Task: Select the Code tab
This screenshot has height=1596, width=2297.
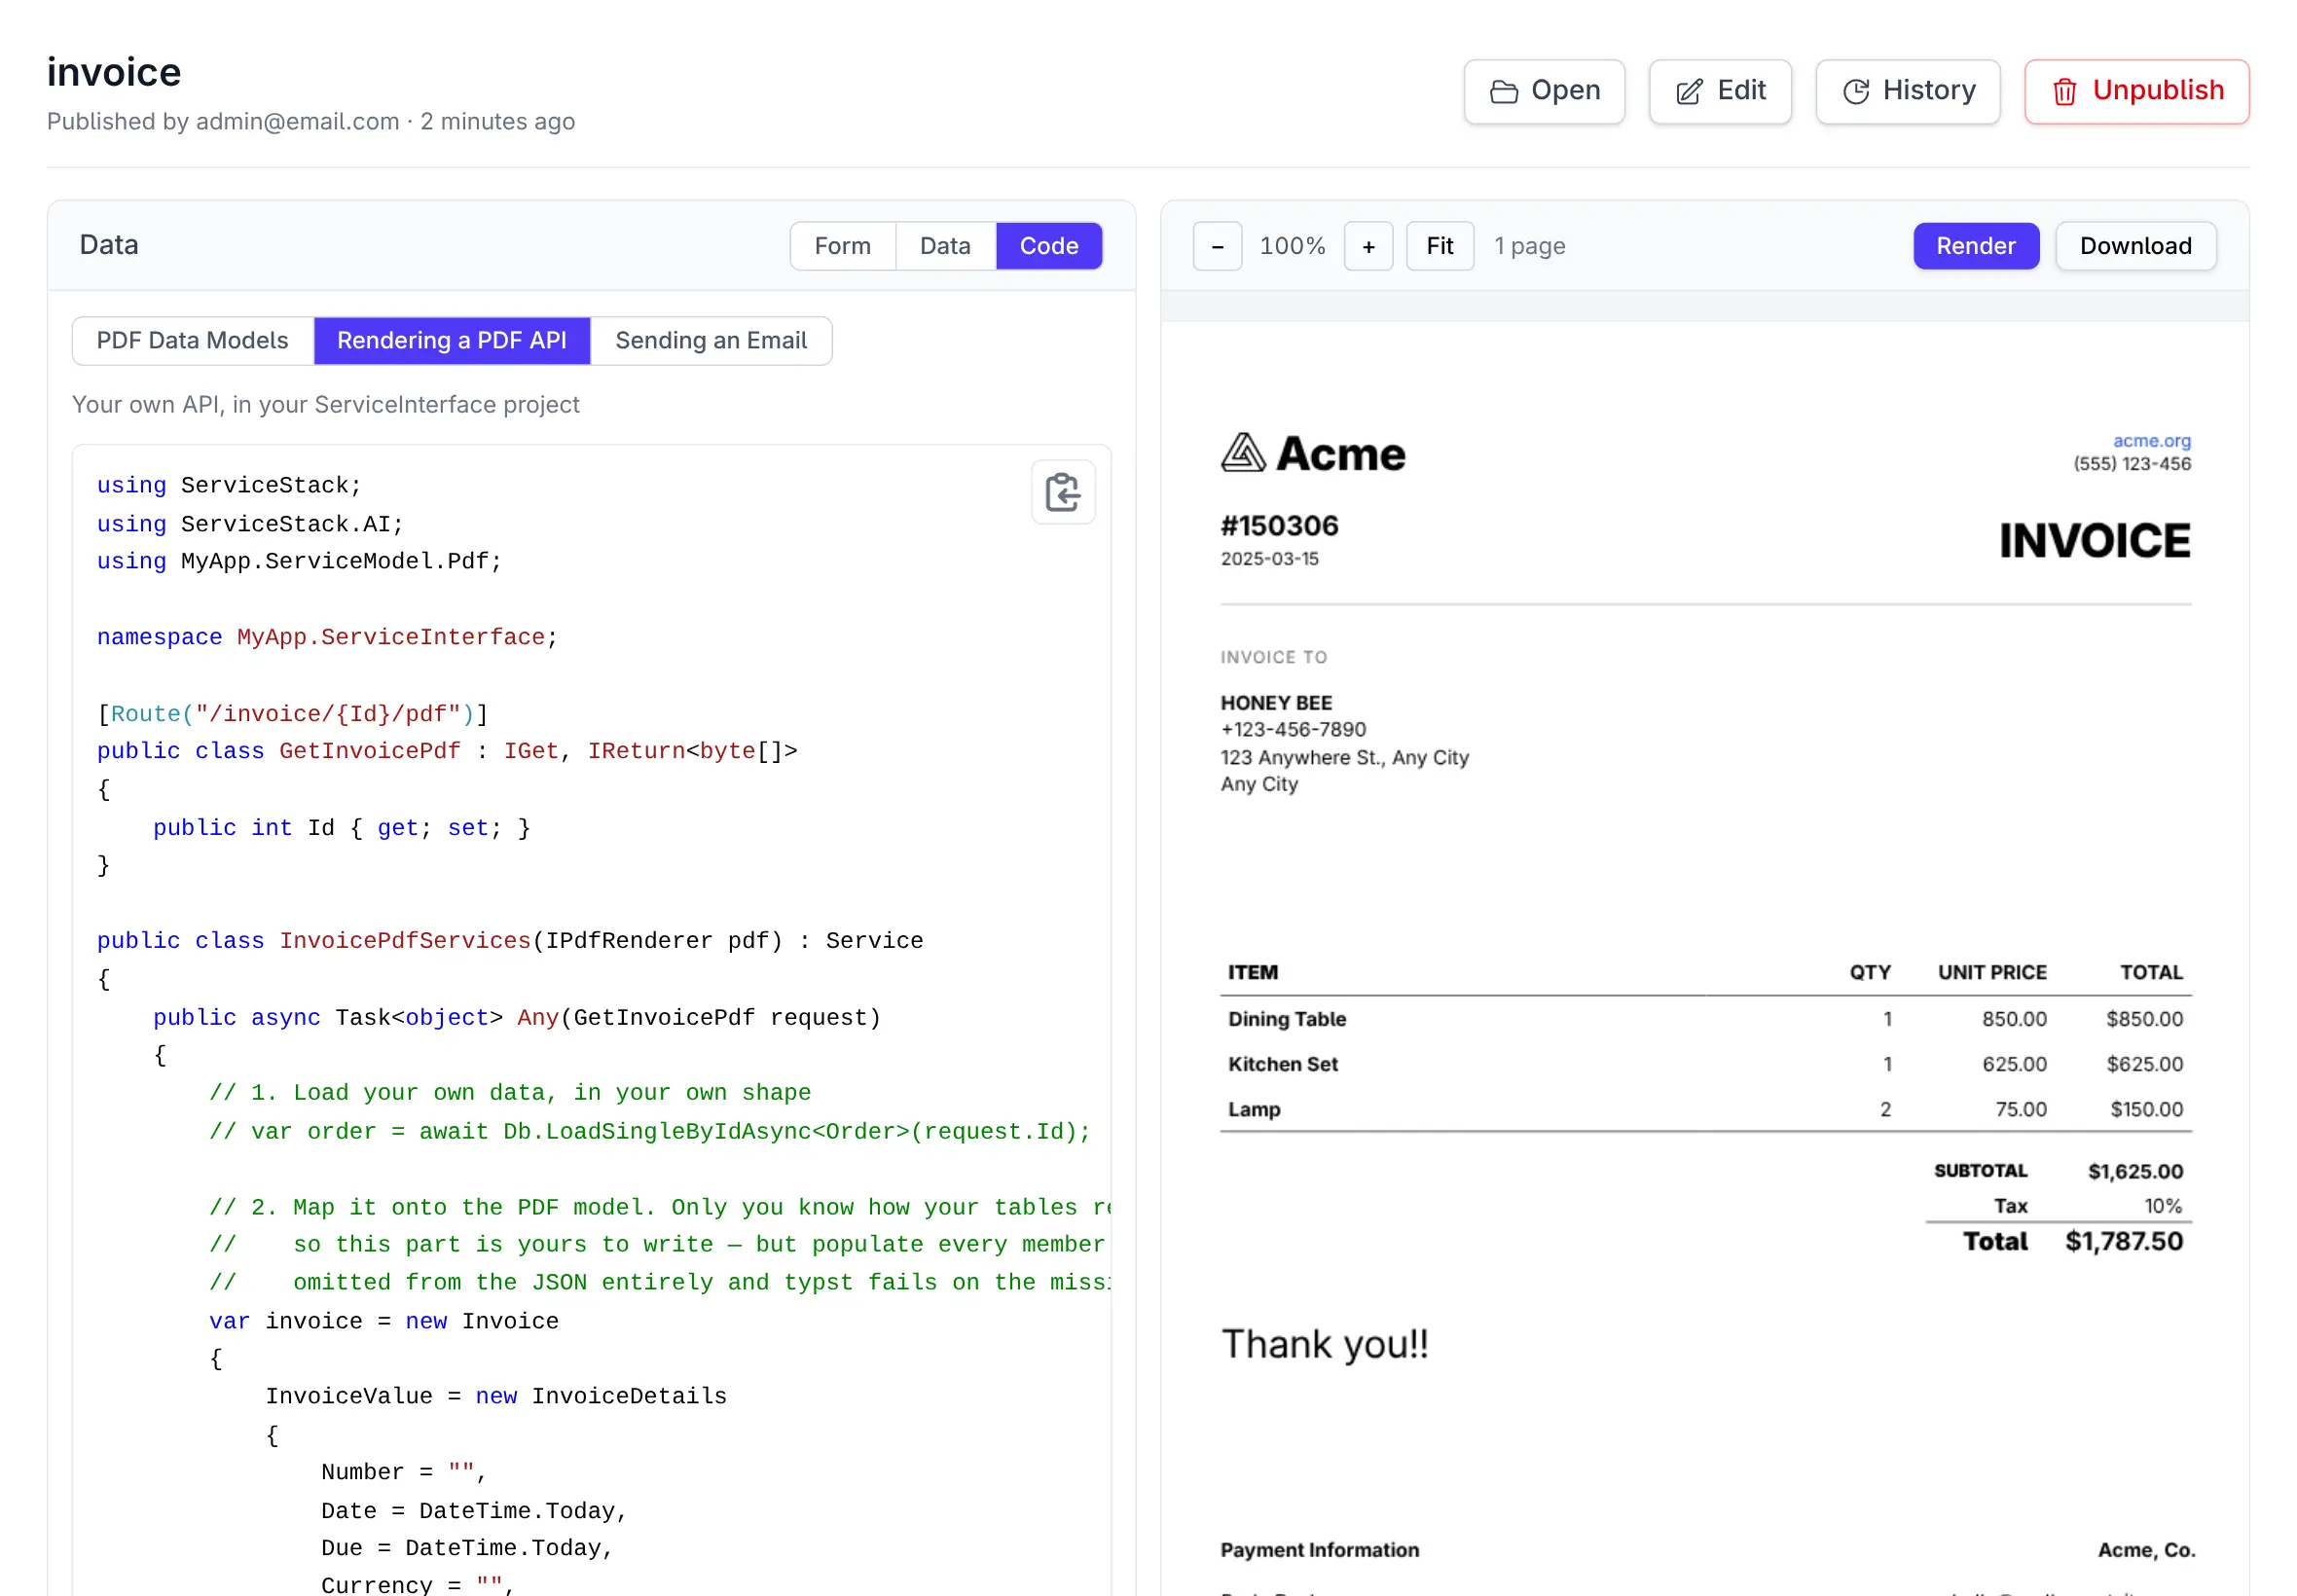Action: 1048,246
